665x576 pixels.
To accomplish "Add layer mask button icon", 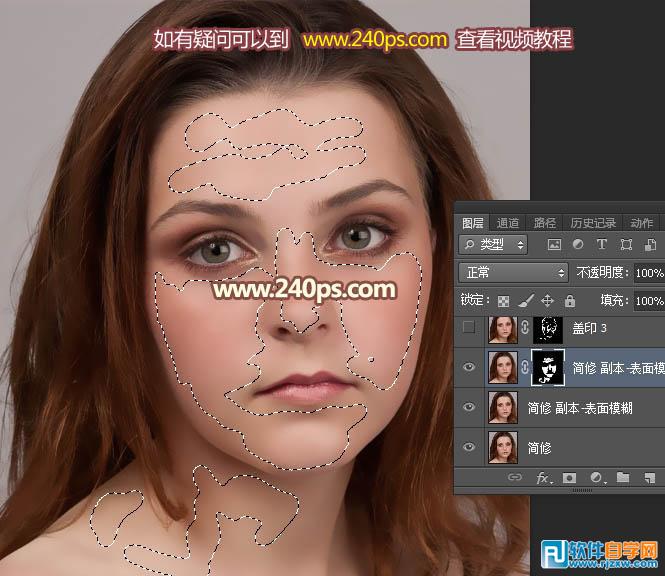I will click(569, 478).
